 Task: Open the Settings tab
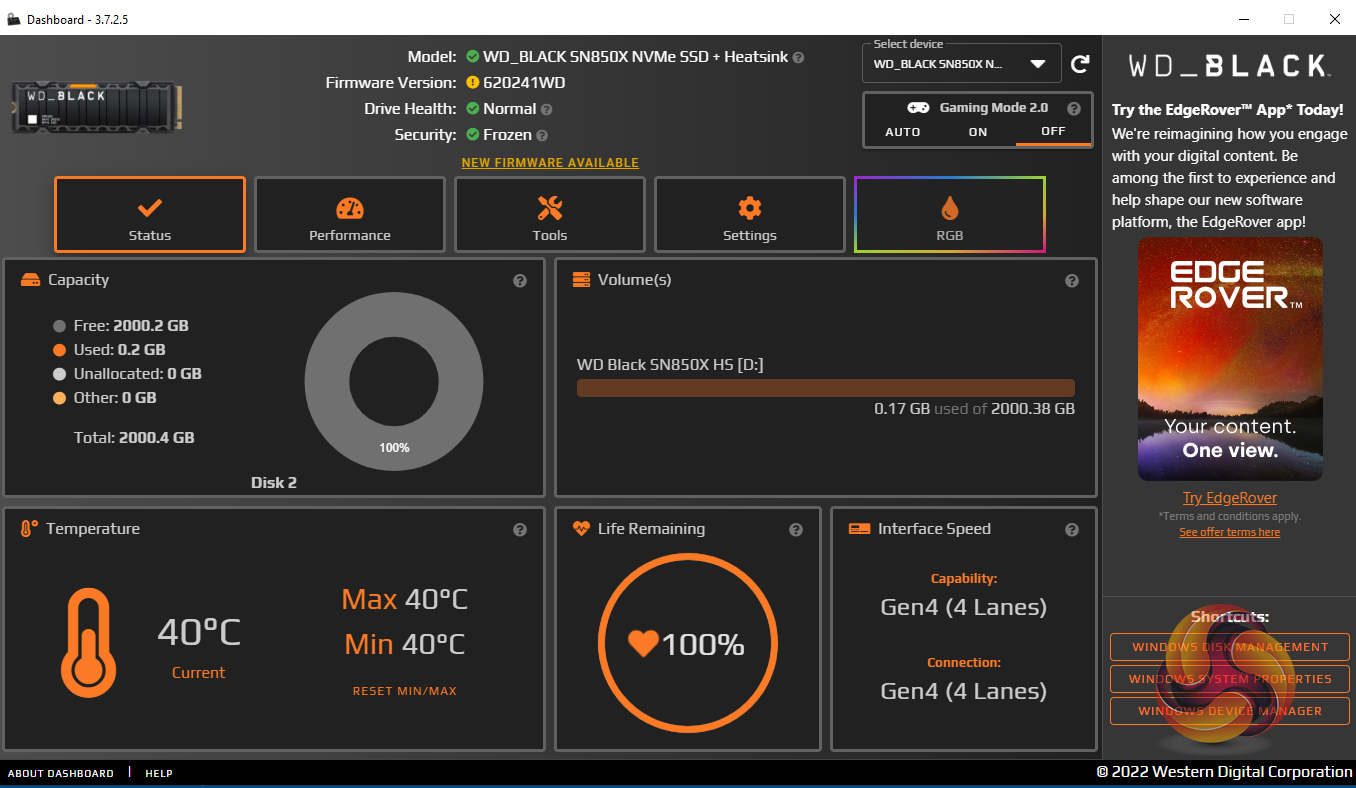click(x=750, y=215)
